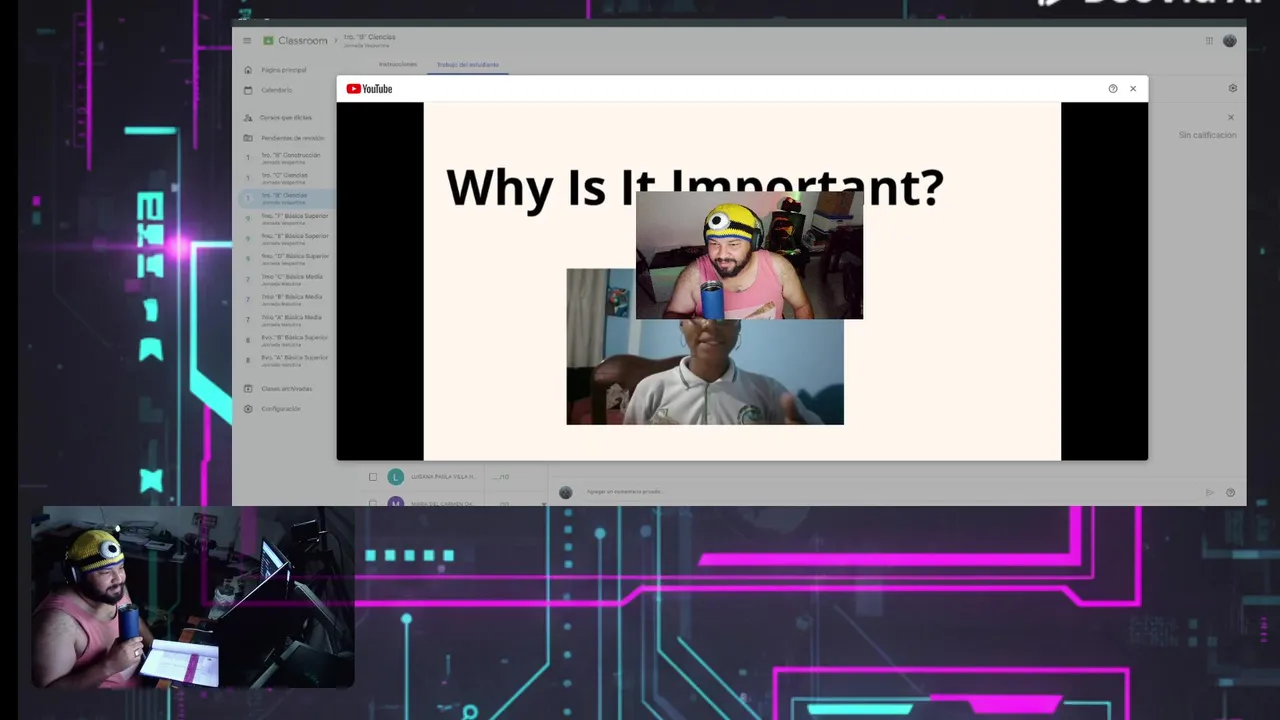Click the private comment input field
Viewport: 1280px width, 720px height.
pyautogui.click(x=890, y=492)
